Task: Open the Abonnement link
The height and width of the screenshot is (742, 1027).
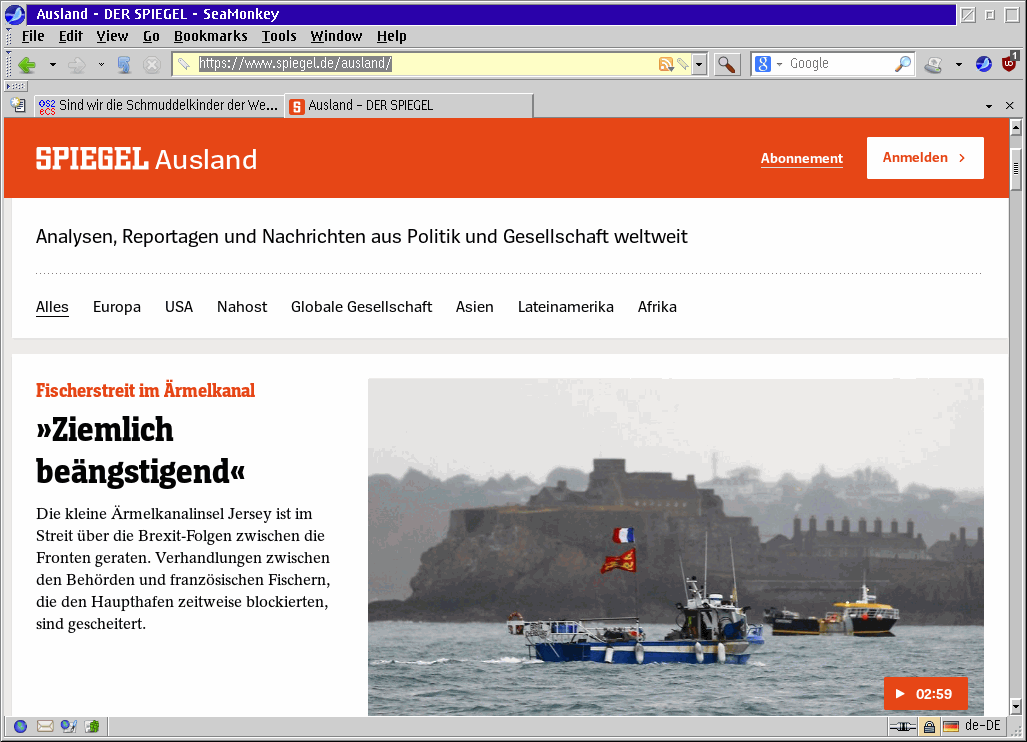Action: (x=801, y=158)
